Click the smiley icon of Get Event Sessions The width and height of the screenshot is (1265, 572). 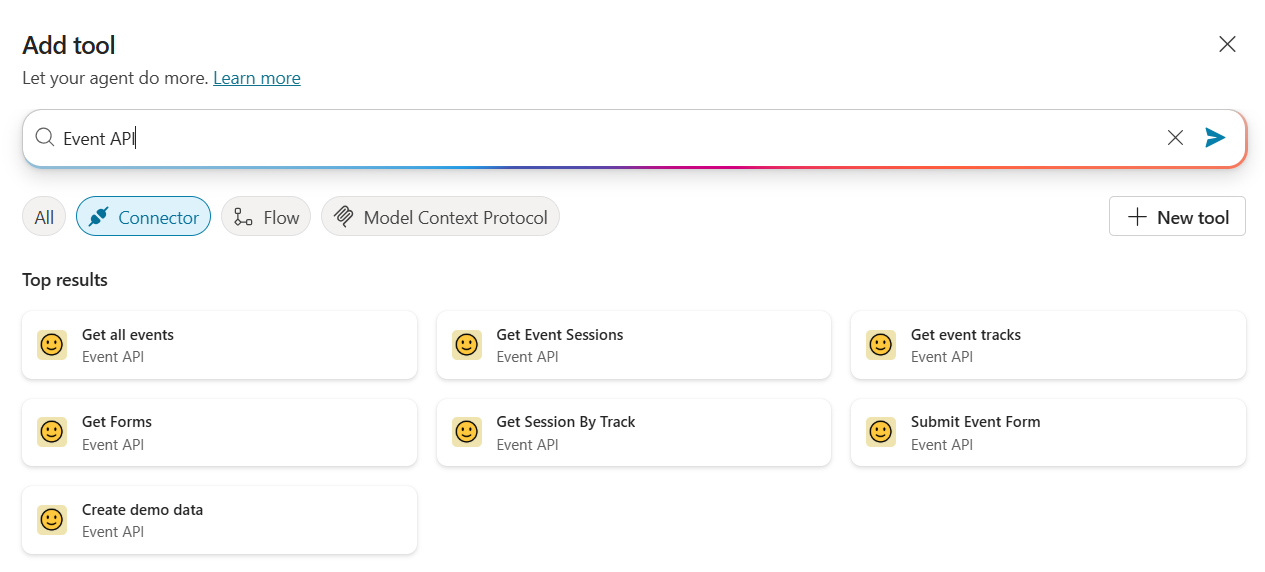coord(466,345)
